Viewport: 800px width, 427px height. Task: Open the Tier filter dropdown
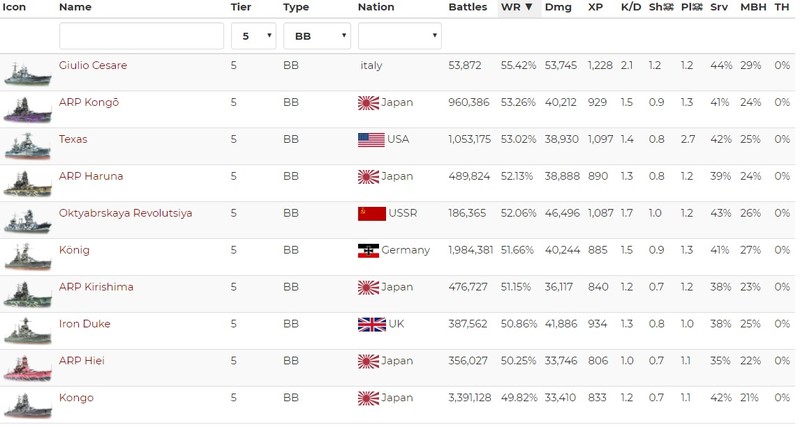click(254, 36)
